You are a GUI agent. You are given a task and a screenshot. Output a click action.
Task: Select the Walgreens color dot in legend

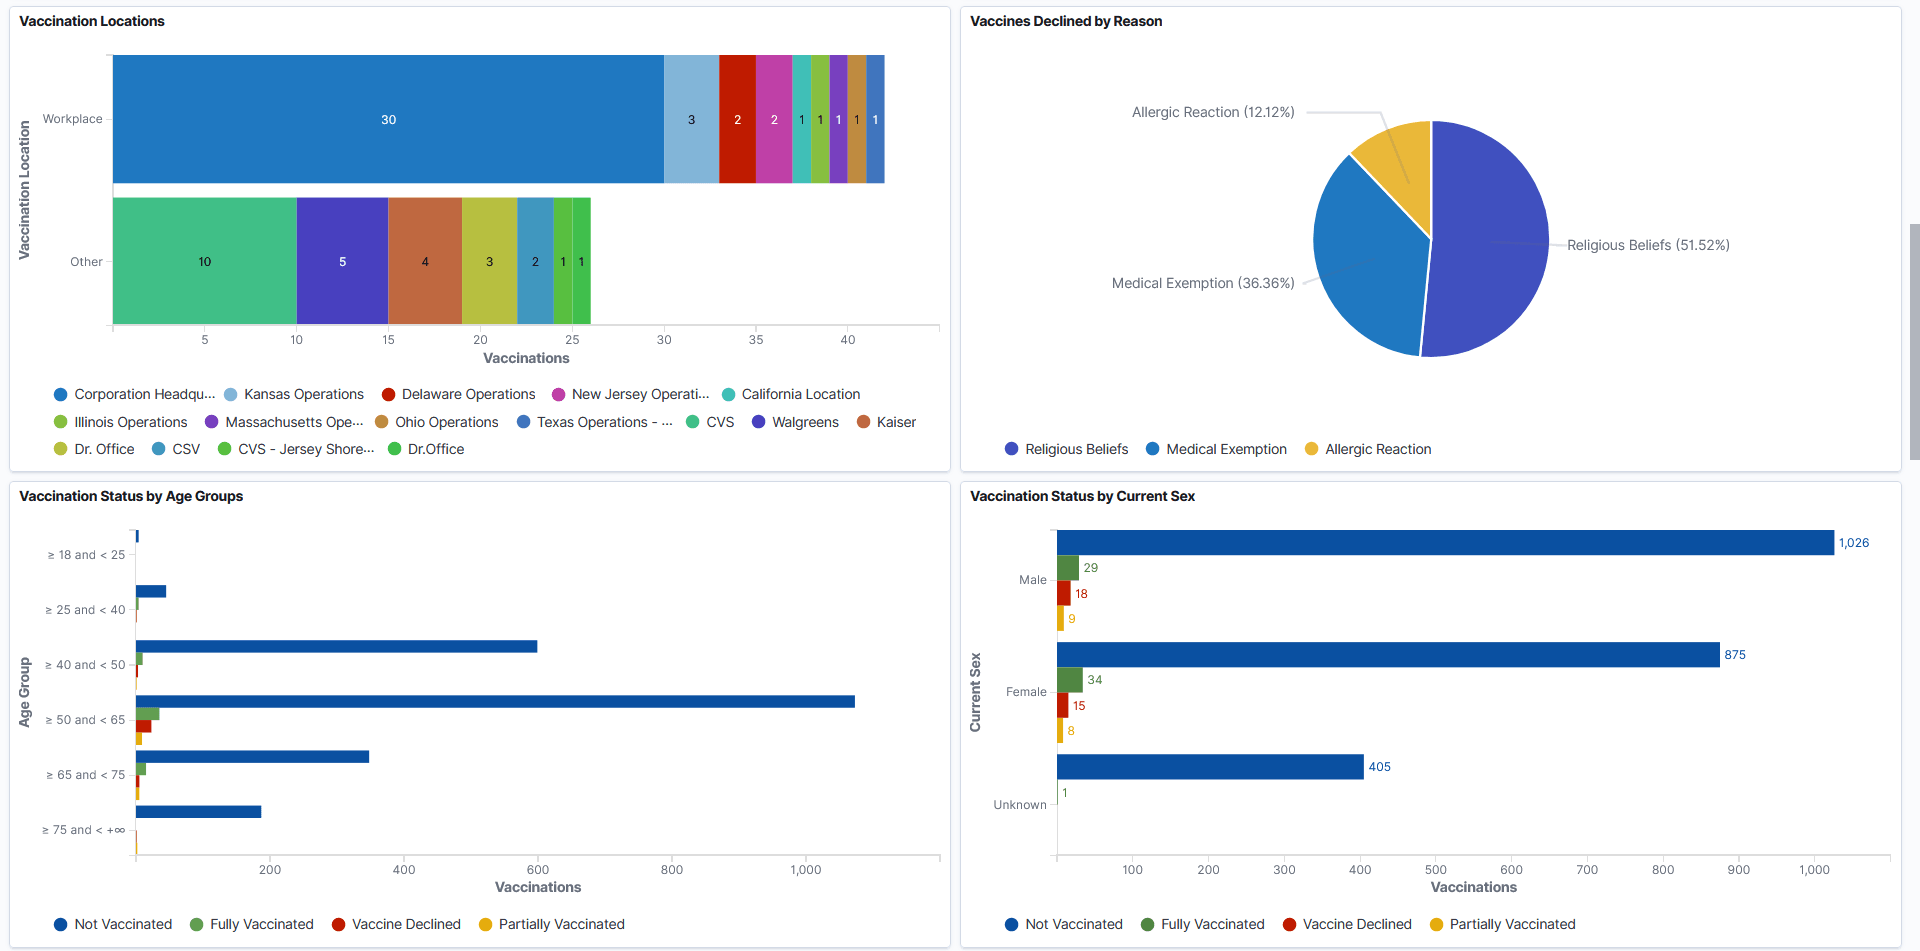[758, 422]
